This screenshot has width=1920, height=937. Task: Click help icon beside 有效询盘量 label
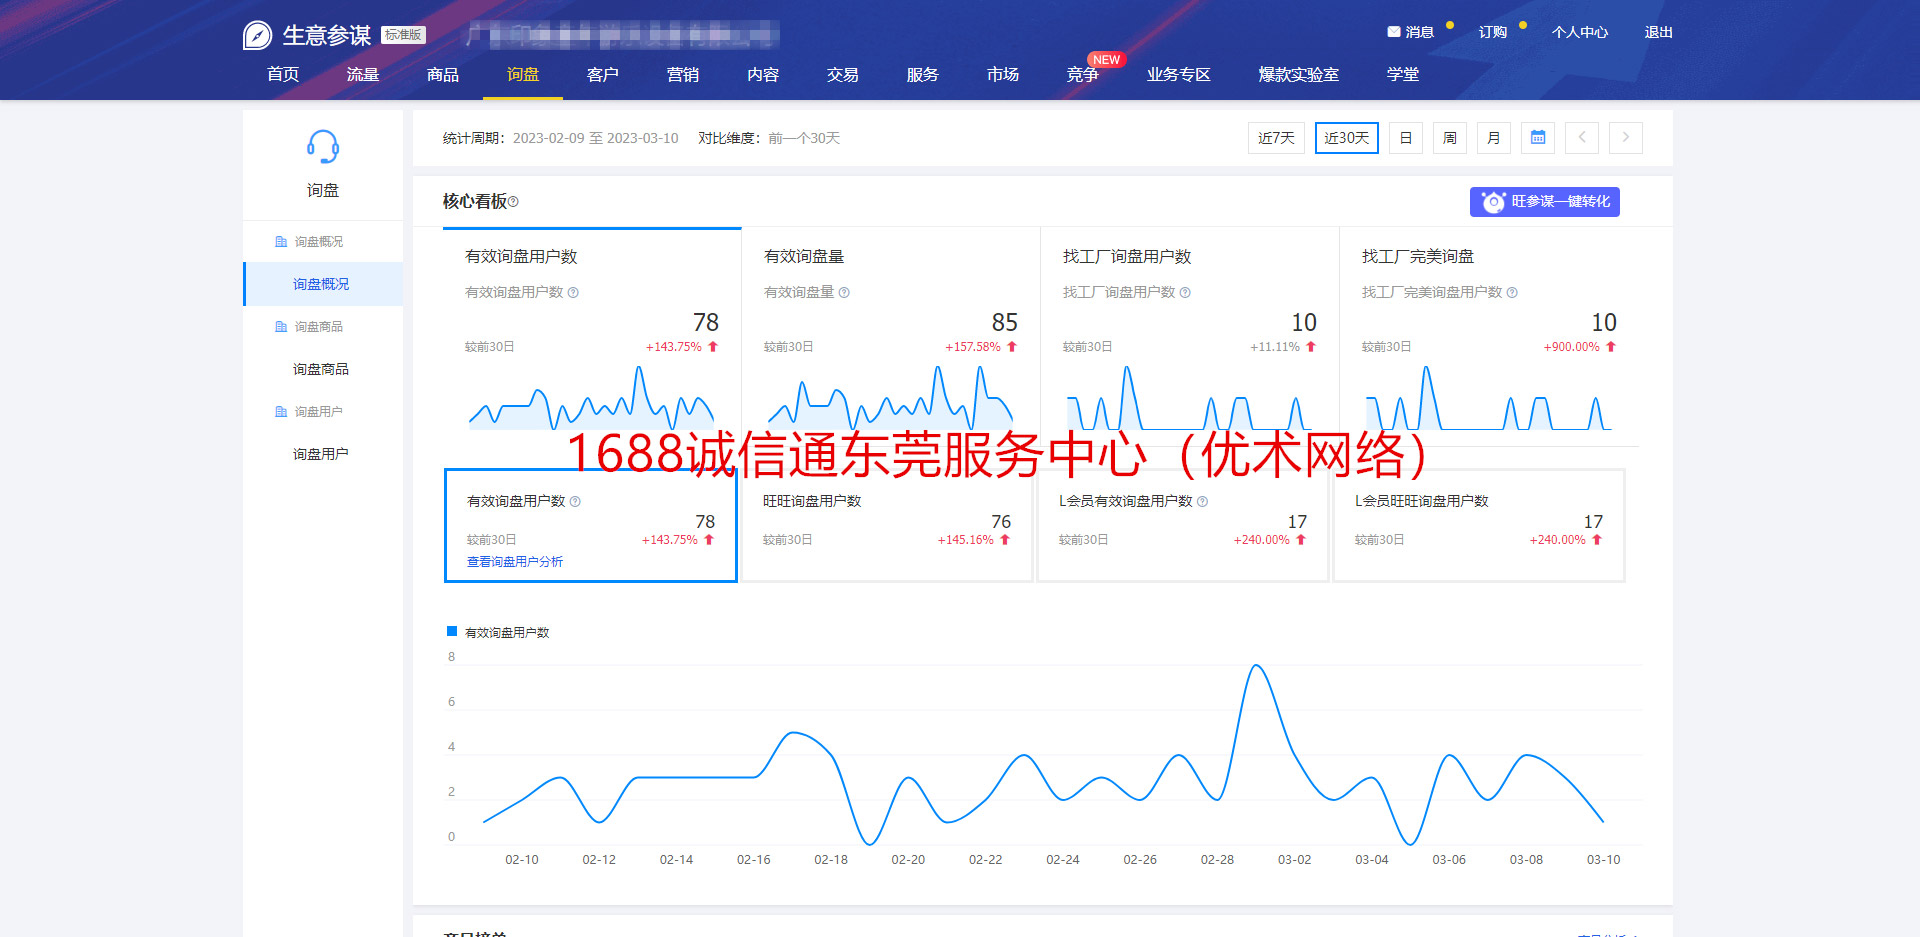point(844,293)
